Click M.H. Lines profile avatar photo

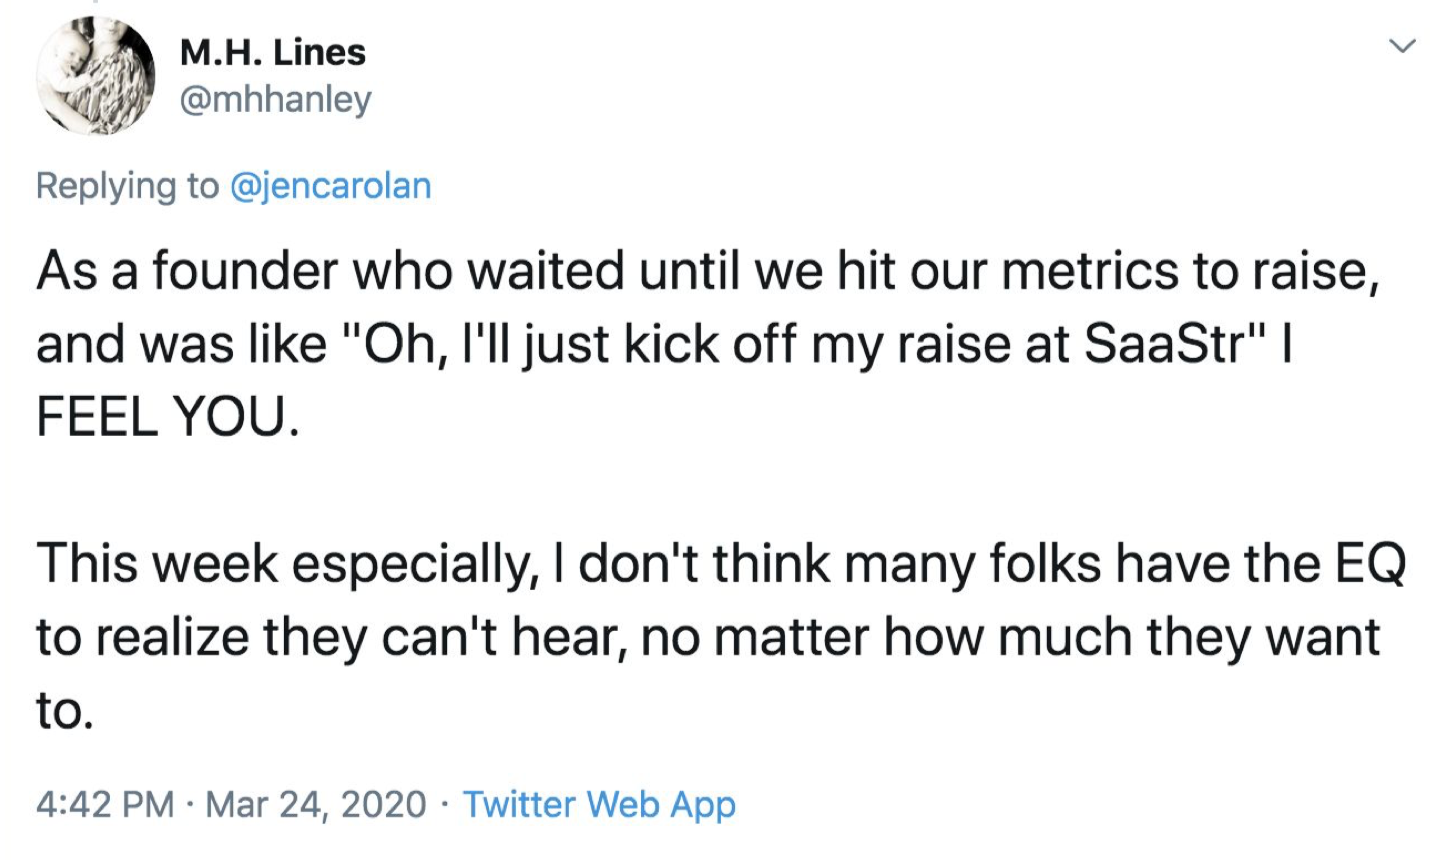click(95, 76)
